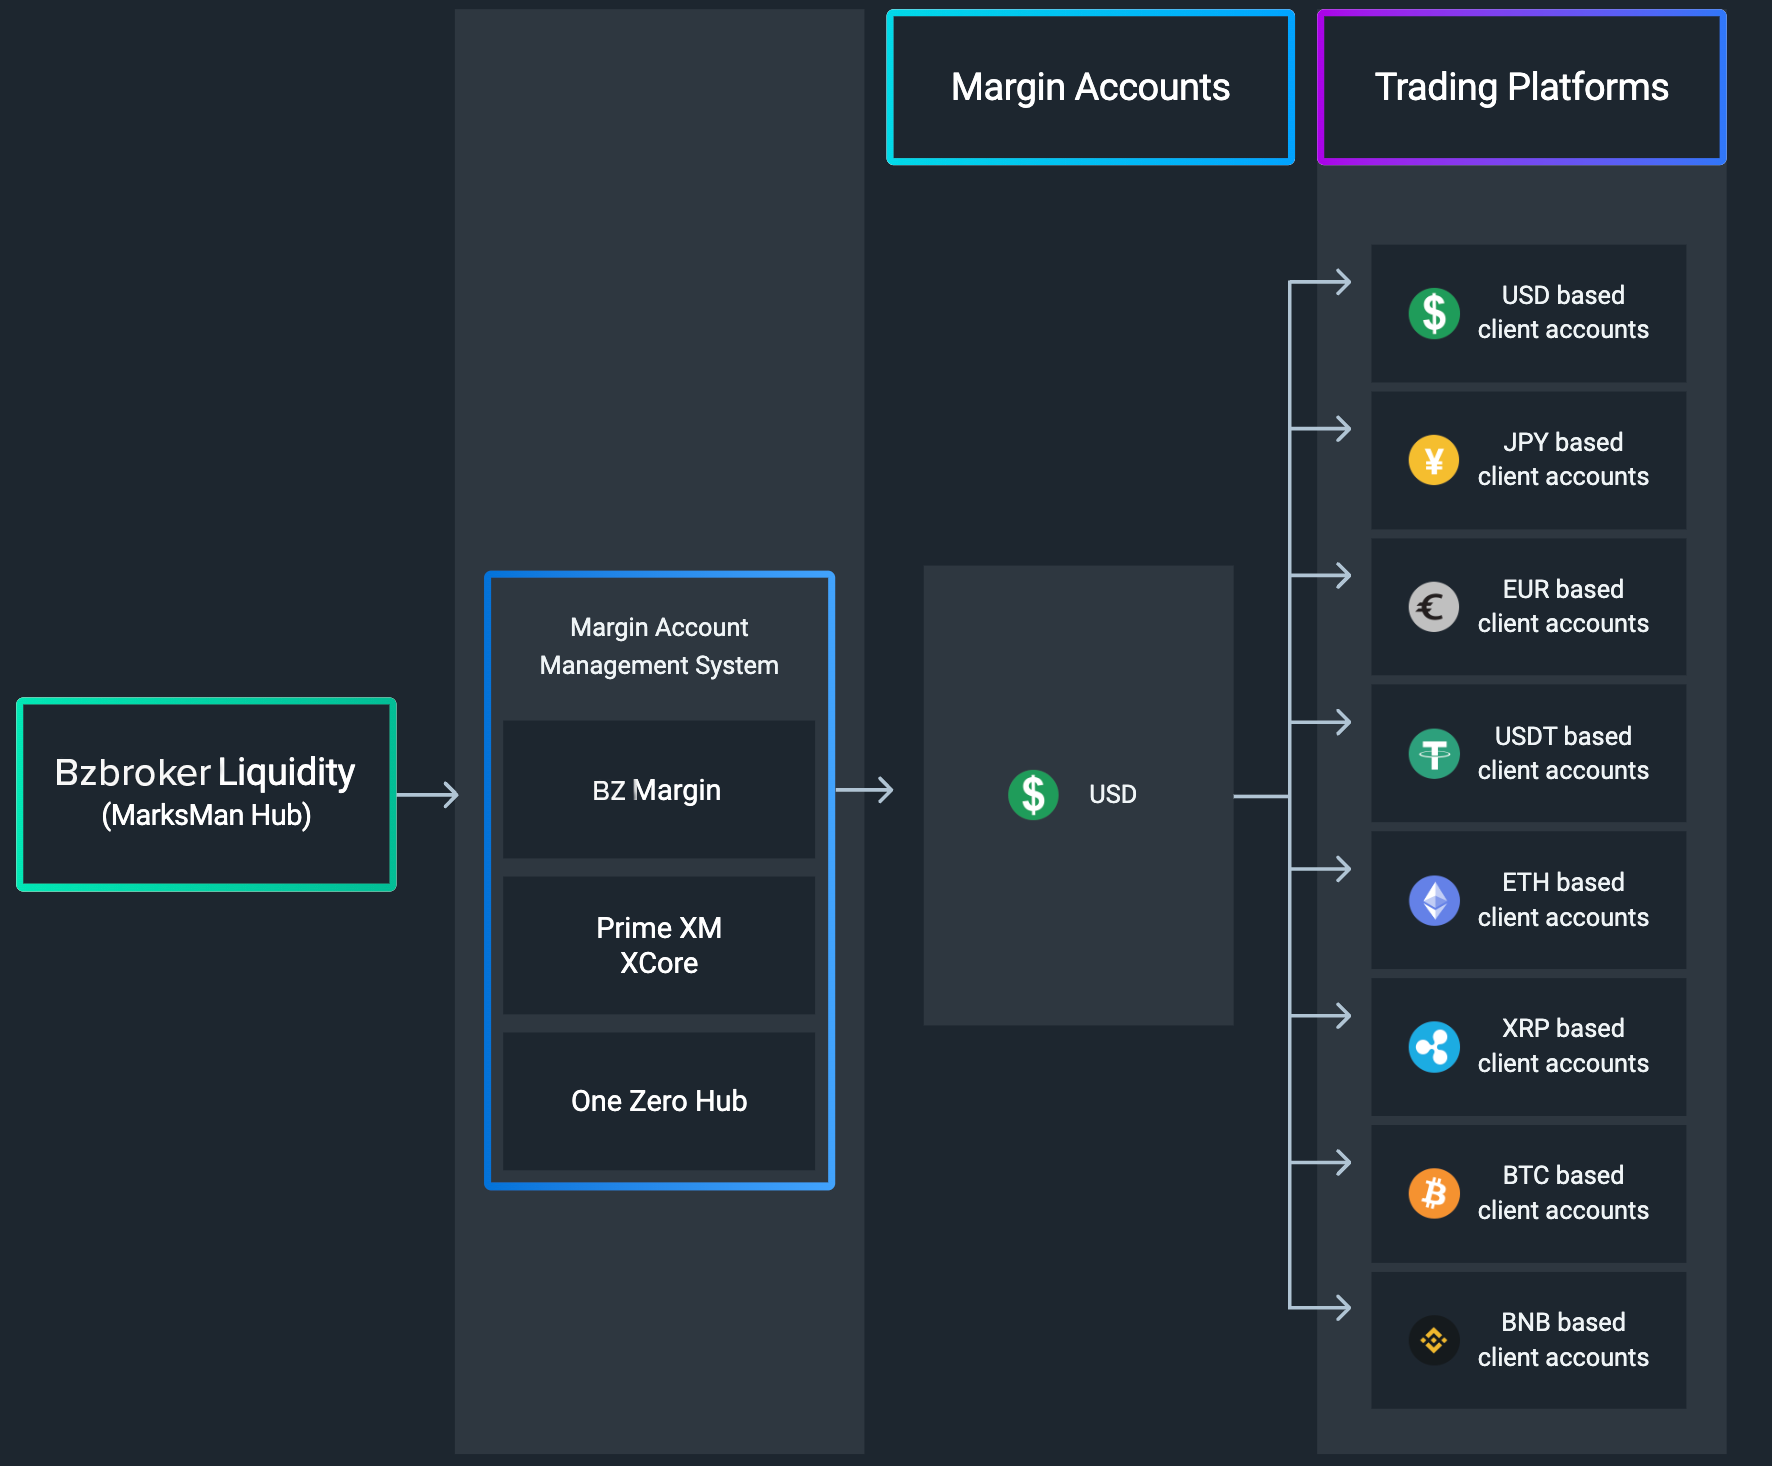Click the ETH based client accounts text

click(1563, 899)
